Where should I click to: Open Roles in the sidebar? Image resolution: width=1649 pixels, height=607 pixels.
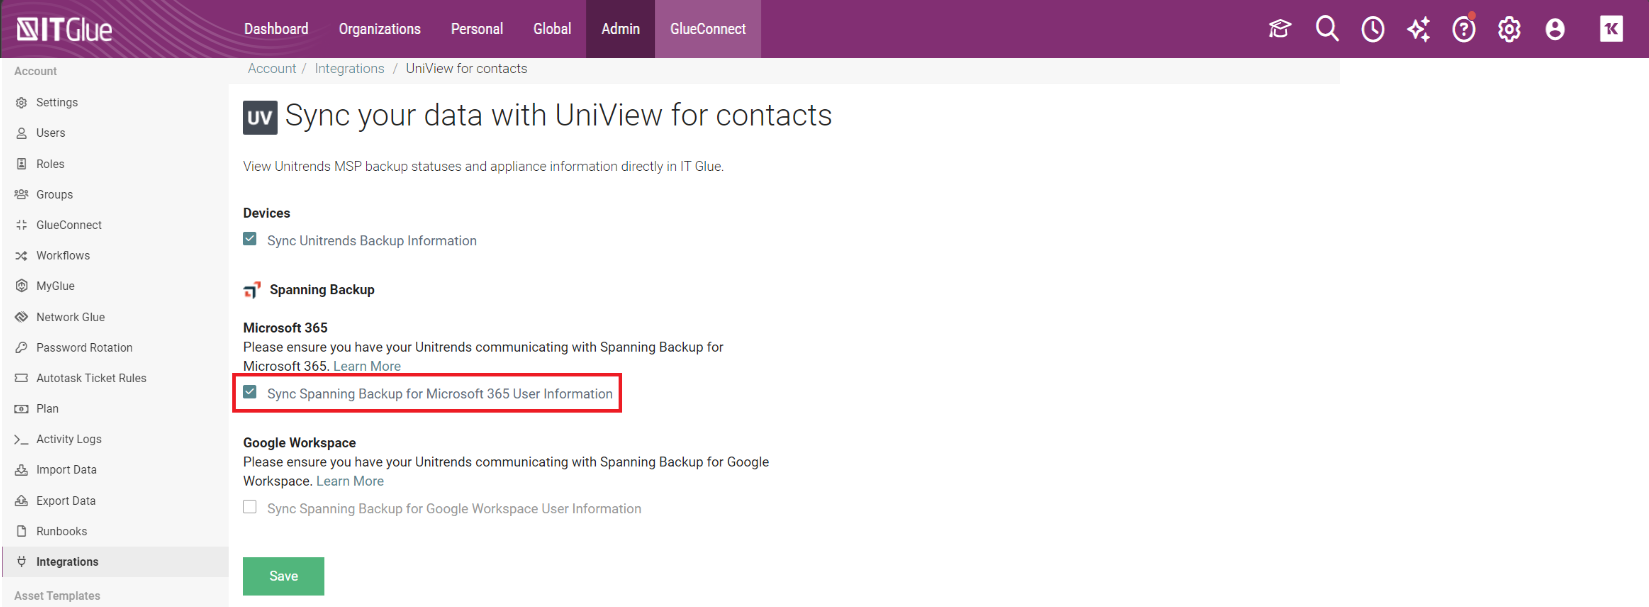click(x=50, y=164)
